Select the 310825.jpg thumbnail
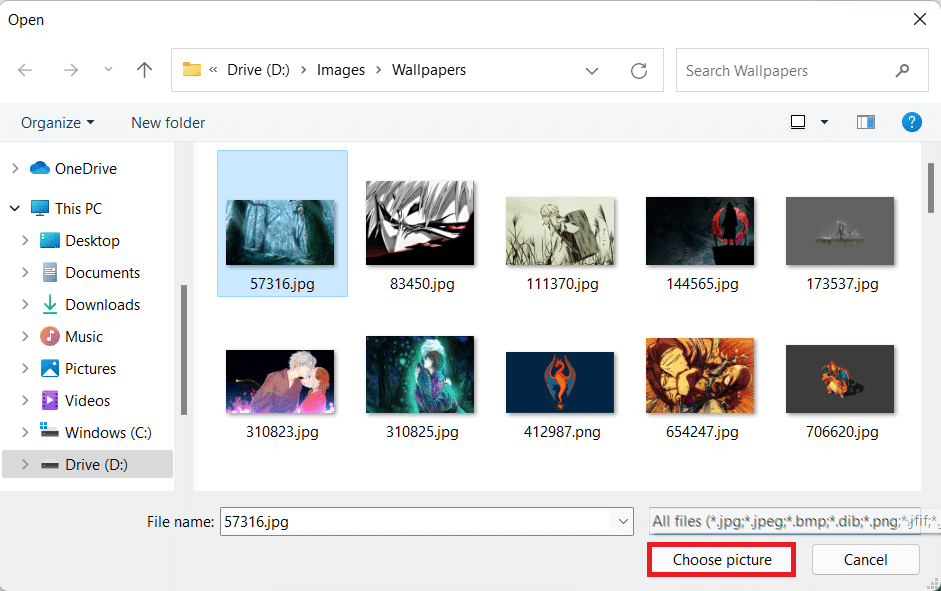941x591 pixels. tap(420, 375)
